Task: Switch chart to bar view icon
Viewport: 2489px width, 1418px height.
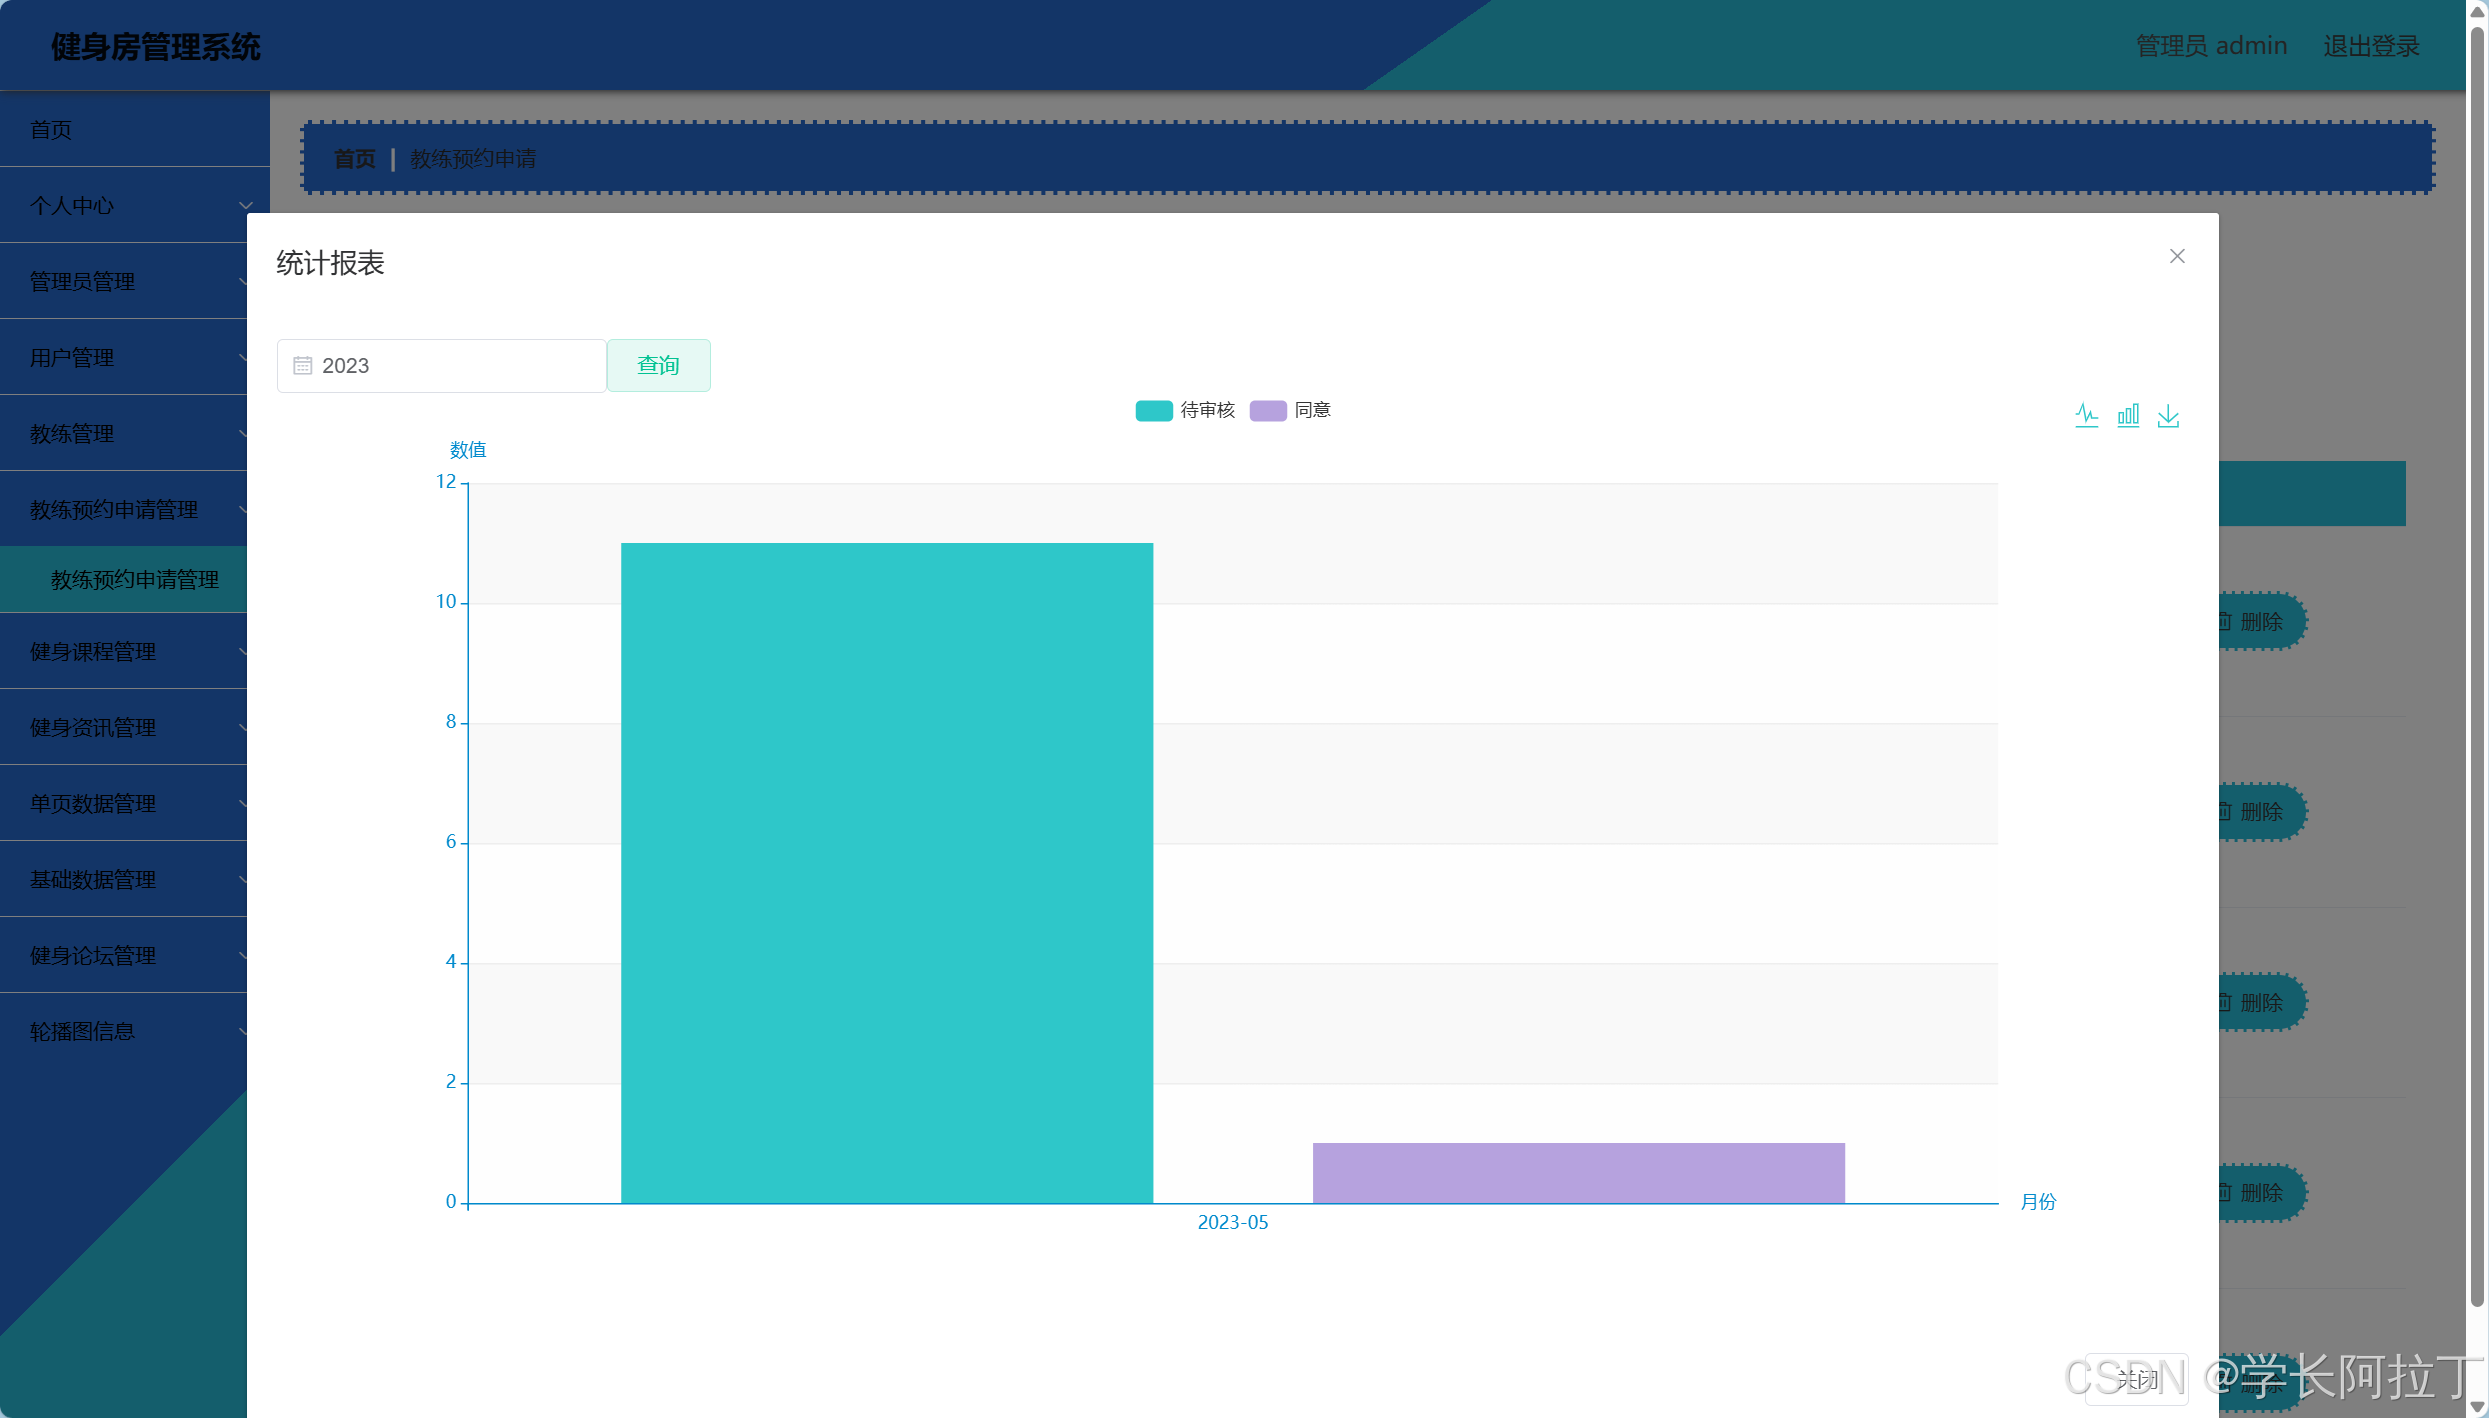Action: 2128,415
